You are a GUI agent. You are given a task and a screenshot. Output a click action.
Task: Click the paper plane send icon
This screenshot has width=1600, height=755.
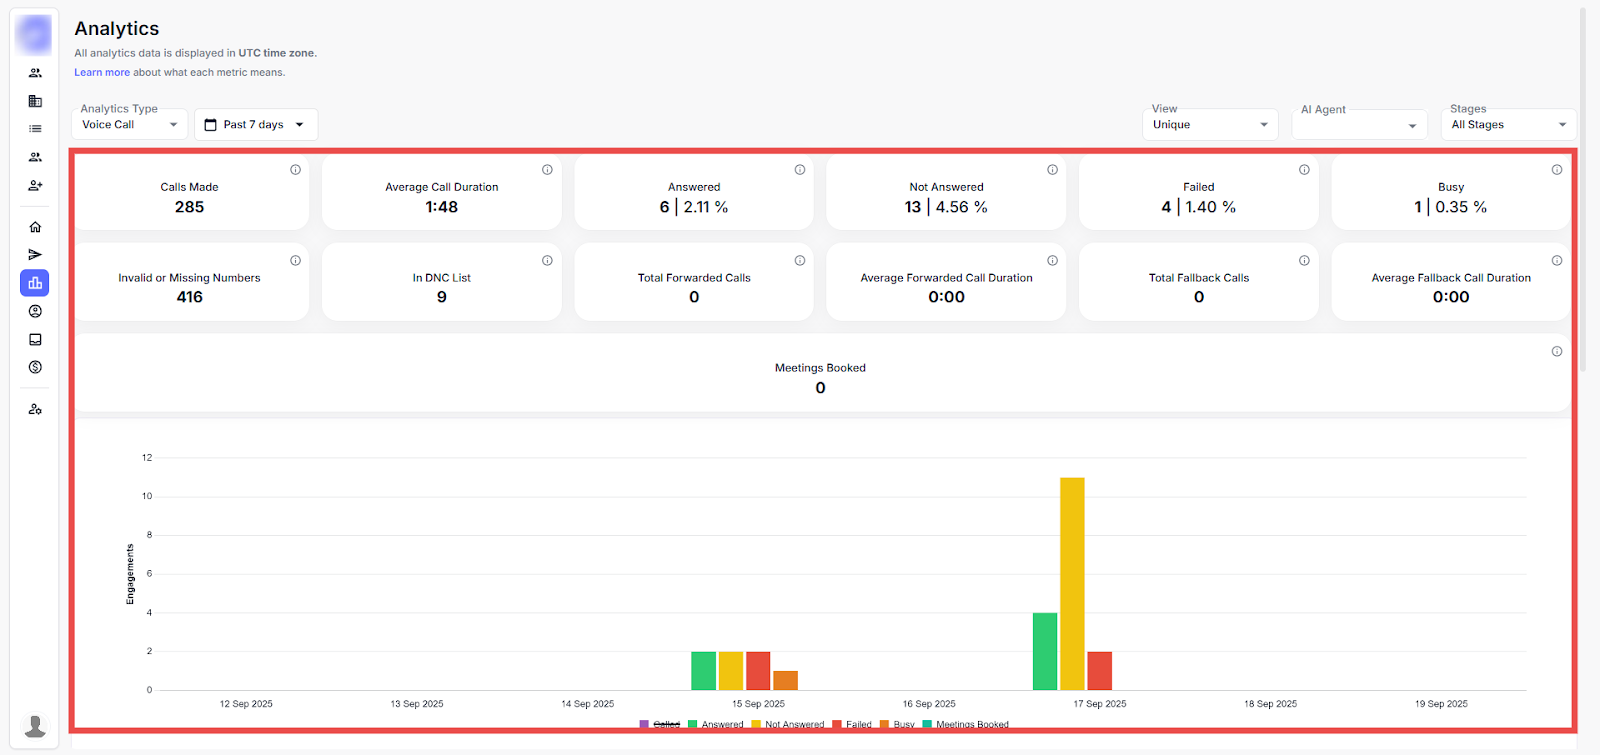click(35, 255)
